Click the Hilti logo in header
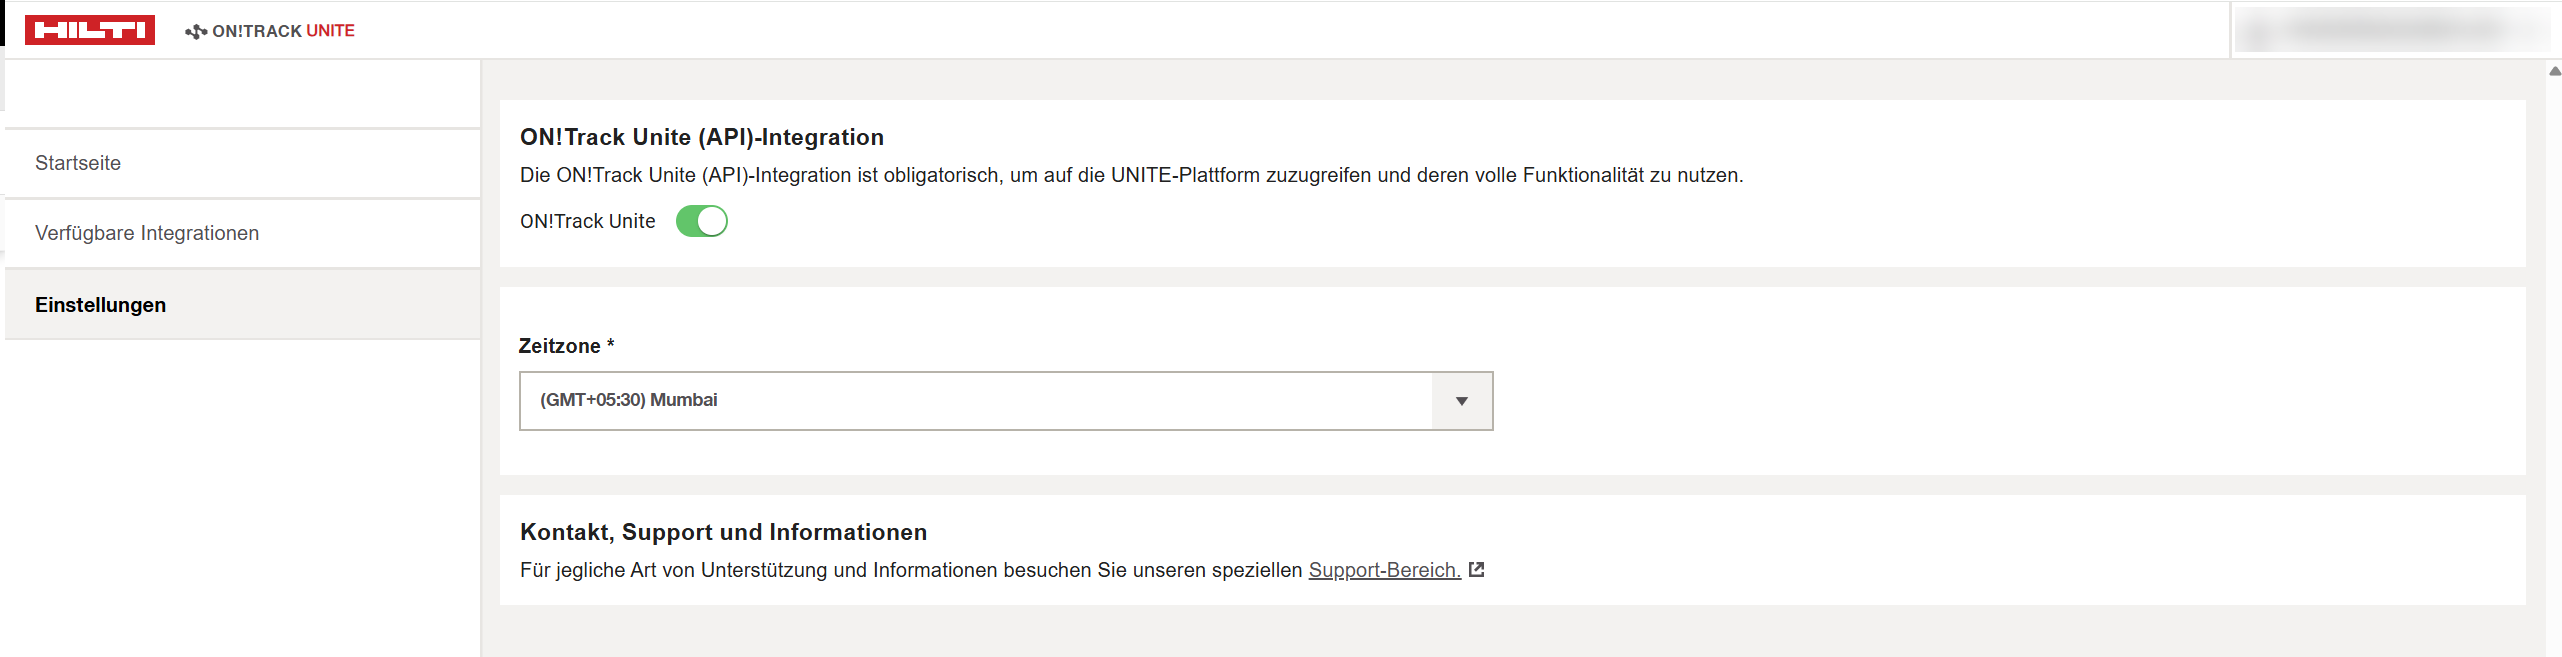The width and height of the screenshot is (2562, 657). 89,30
